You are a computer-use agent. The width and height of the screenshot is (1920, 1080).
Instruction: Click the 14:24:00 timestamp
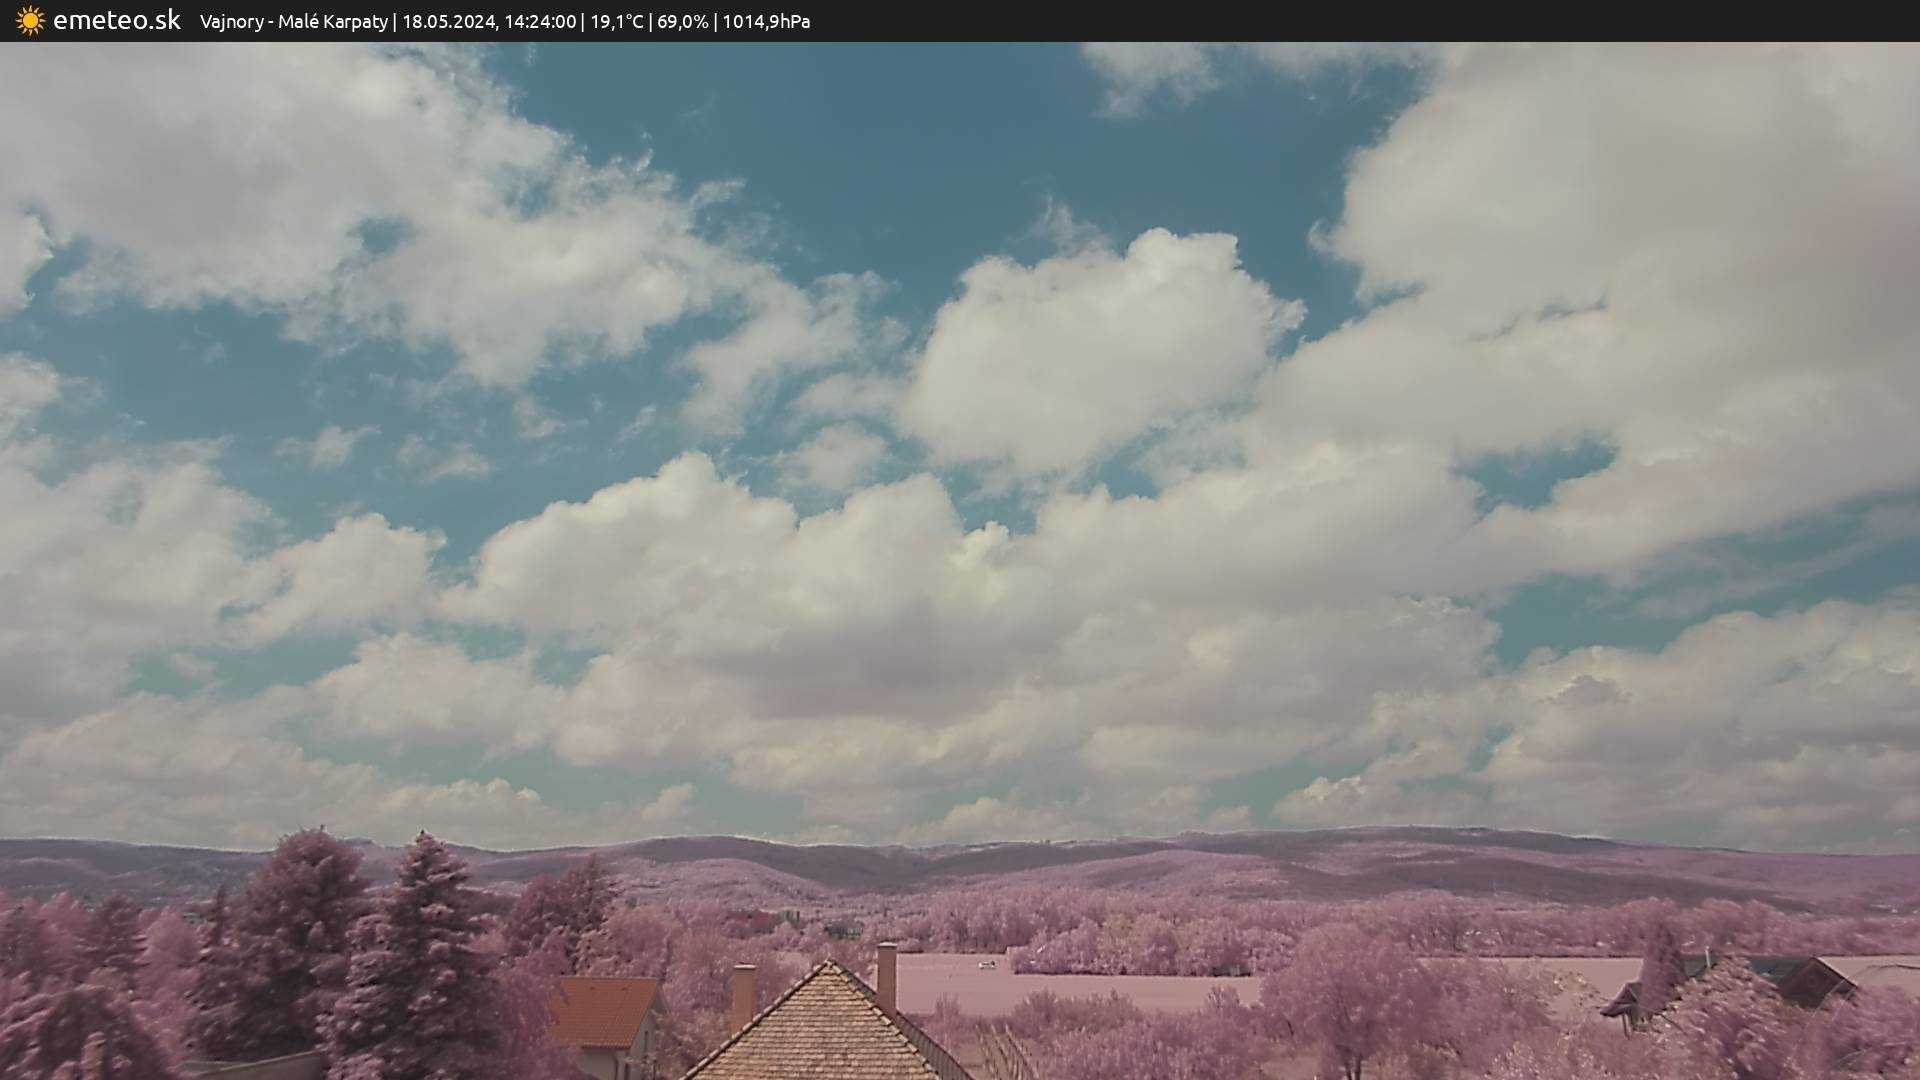[539, 22]
